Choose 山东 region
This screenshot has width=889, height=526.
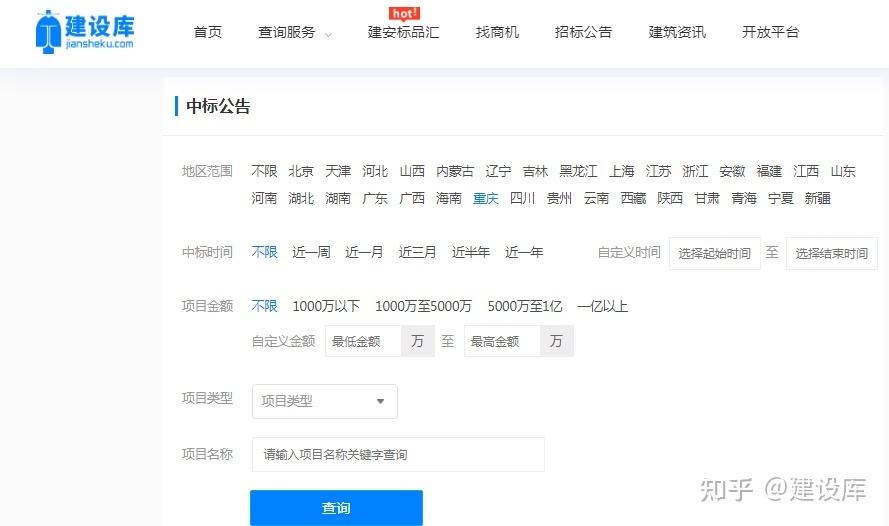tap(843, 171)
